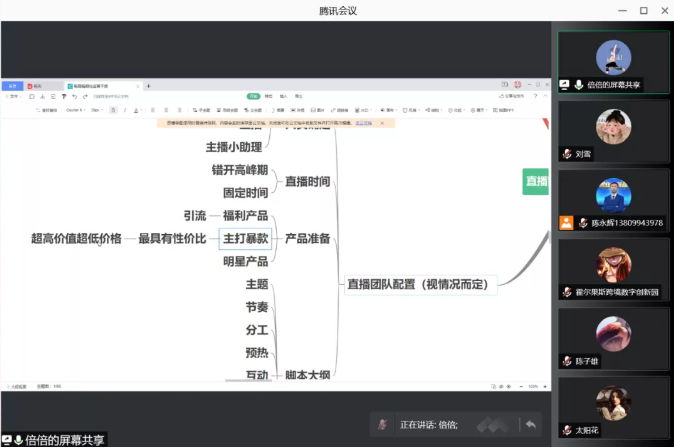Screen dimensions: 674x448
Task: Click zoom in plus in the WPS status bar
Action: [545, 387]
